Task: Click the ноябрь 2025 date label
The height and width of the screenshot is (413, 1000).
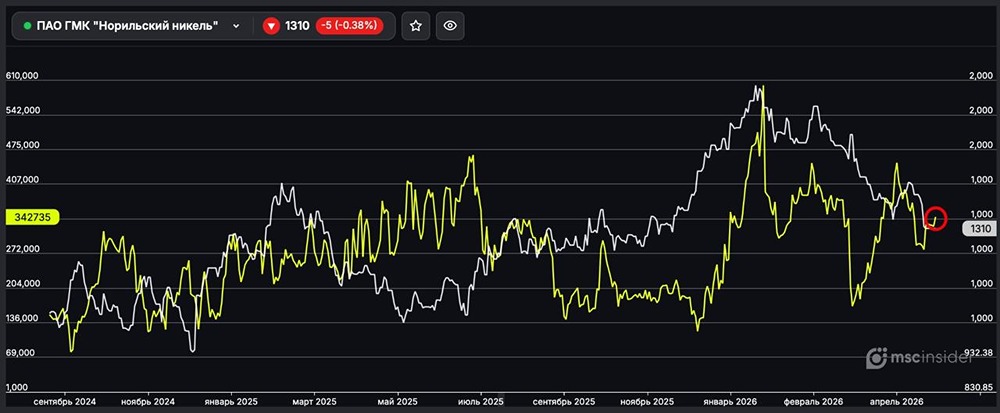Action: click(647, 402)
